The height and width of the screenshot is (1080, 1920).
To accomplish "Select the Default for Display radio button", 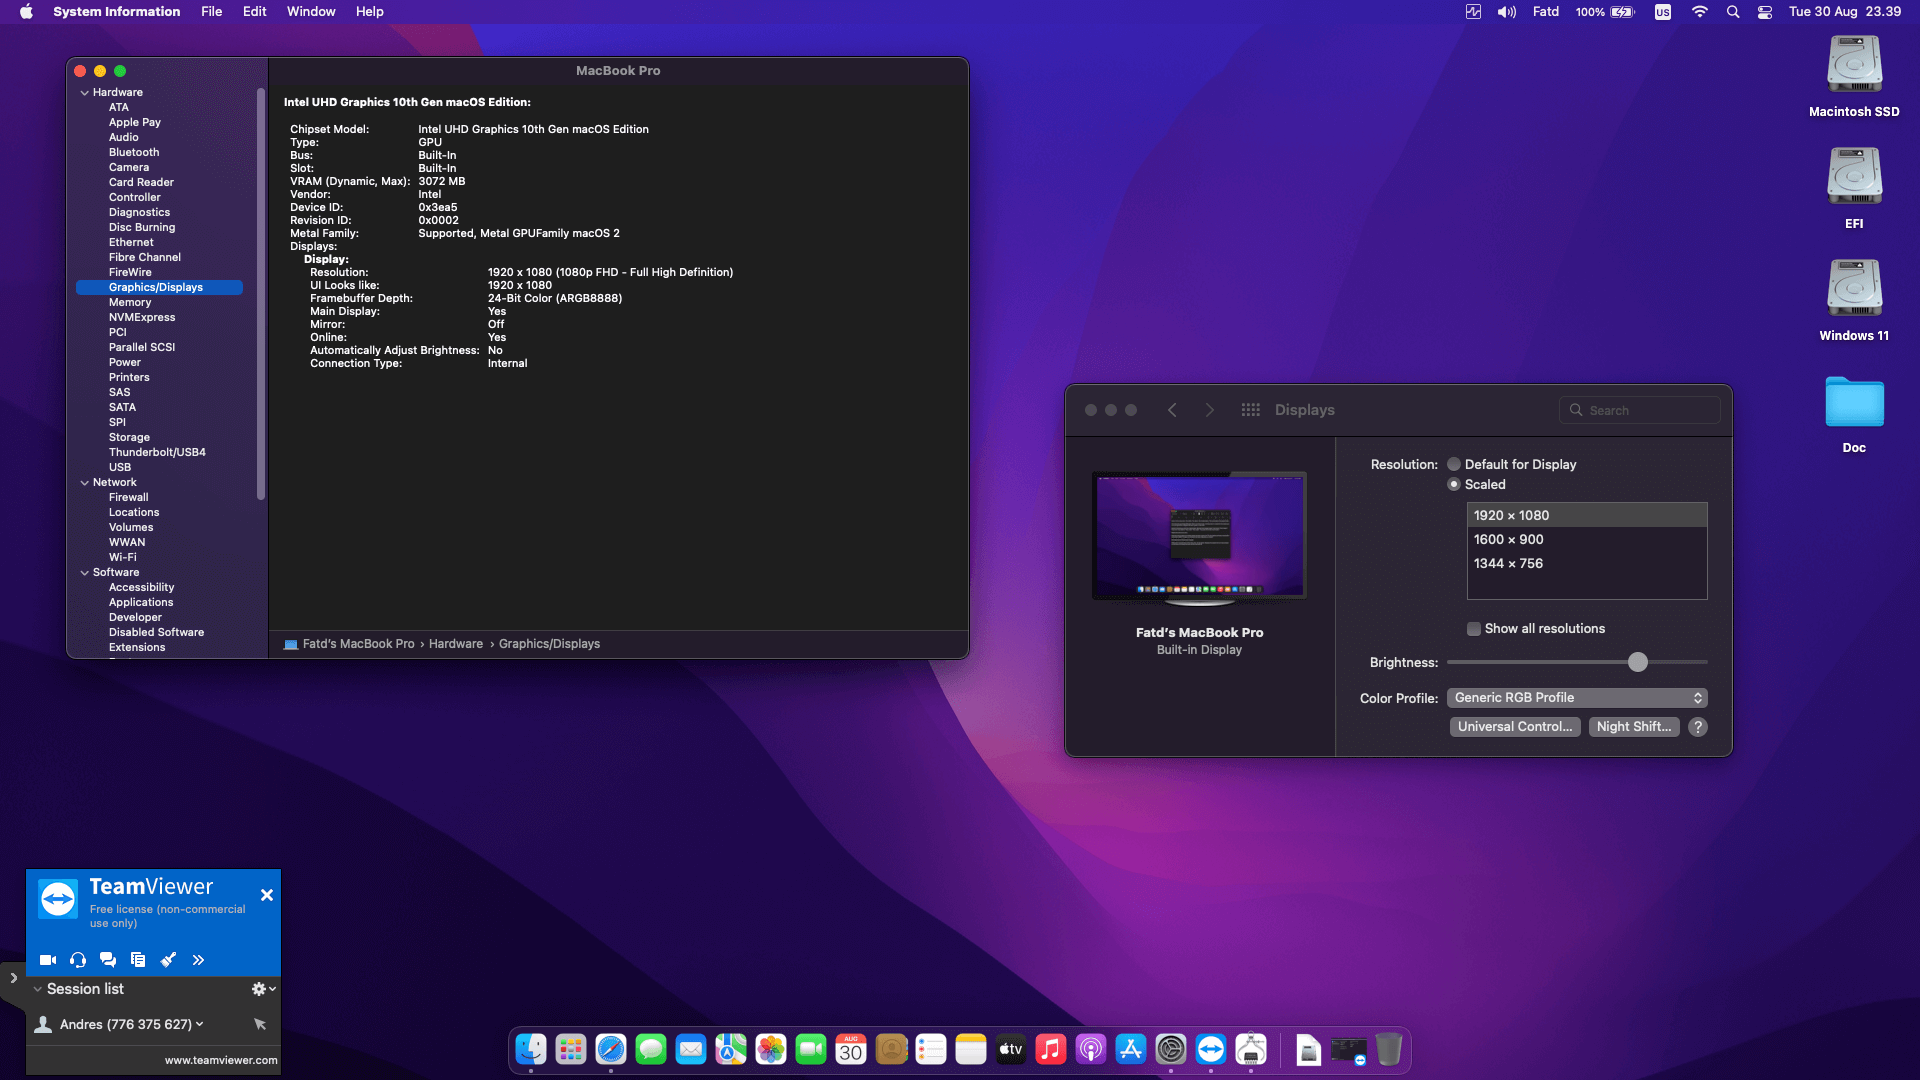I will [1454, 464].
